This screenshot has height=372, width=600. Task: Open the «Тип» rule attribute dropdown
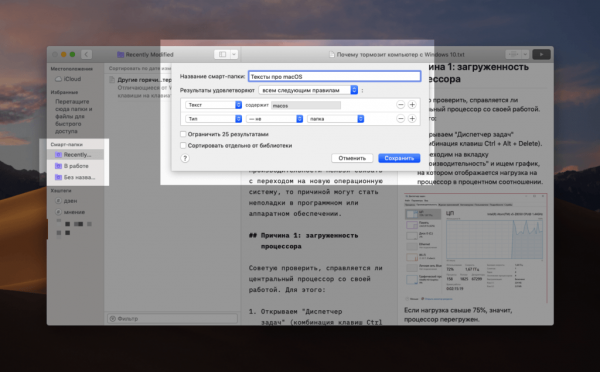(x=214, y=119)
